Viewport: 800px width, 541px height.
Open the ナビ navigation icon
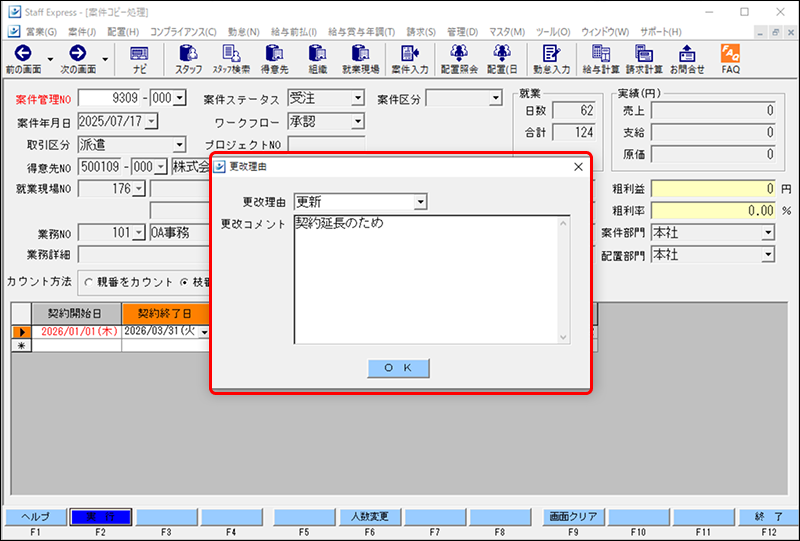[x=139, y=53]
